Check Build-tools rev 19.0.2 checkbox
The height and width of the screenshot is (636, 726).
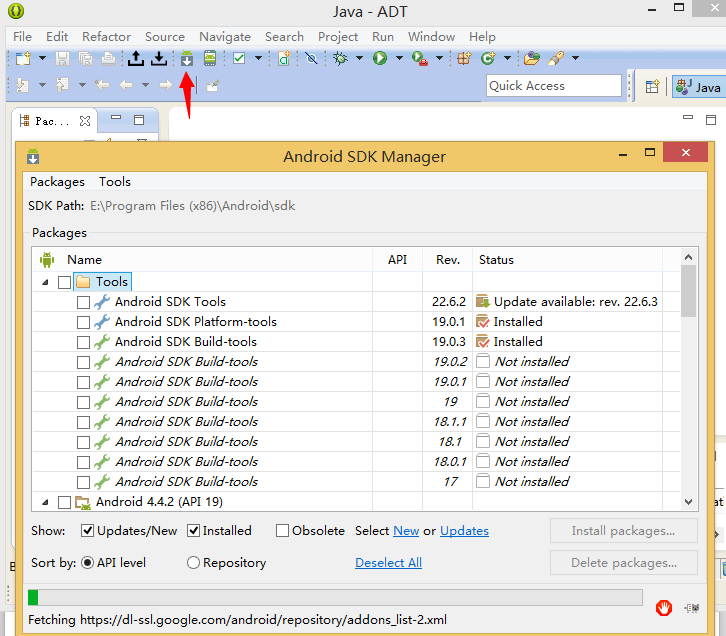pos(83,362)
